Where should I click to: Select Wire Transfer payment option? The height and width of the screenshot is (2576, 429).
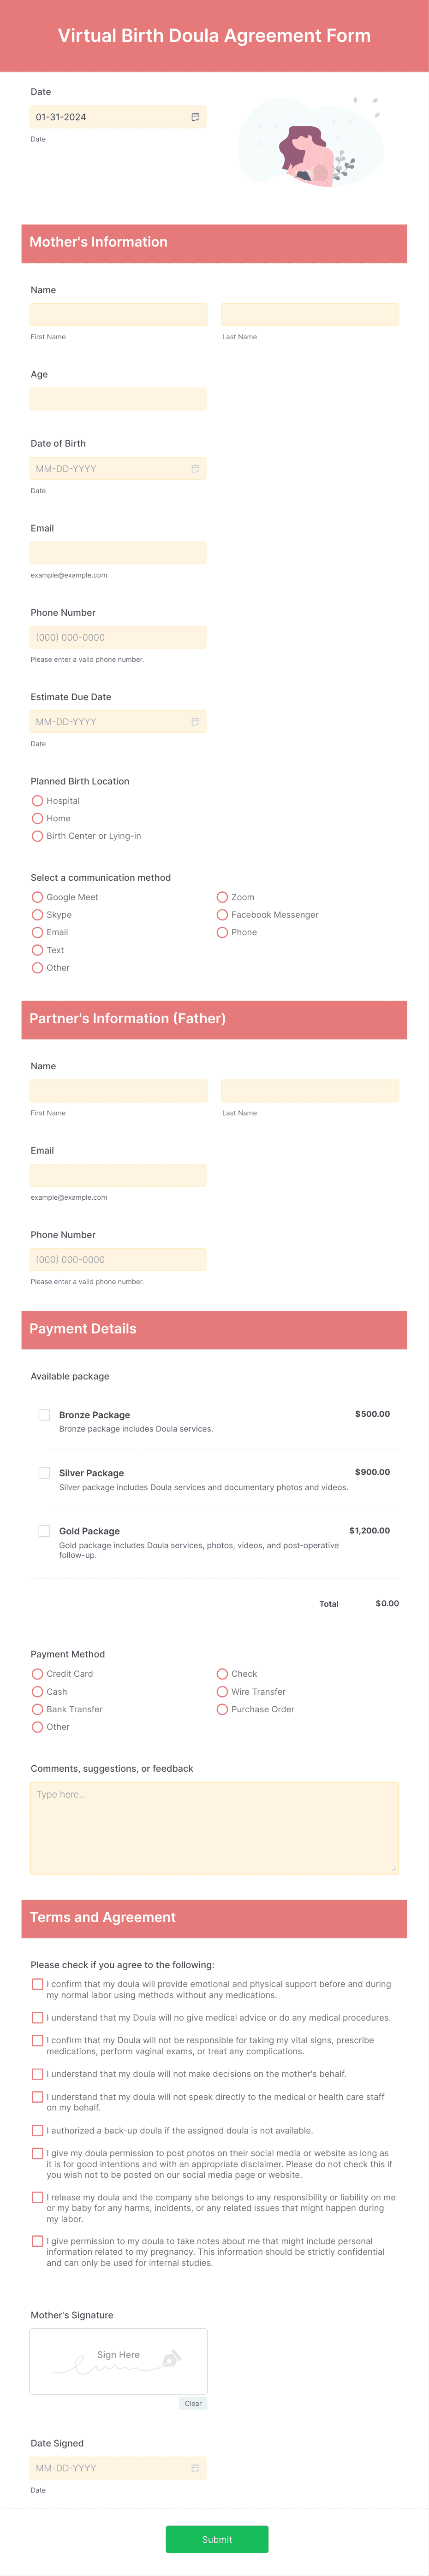click(222, 1692)
